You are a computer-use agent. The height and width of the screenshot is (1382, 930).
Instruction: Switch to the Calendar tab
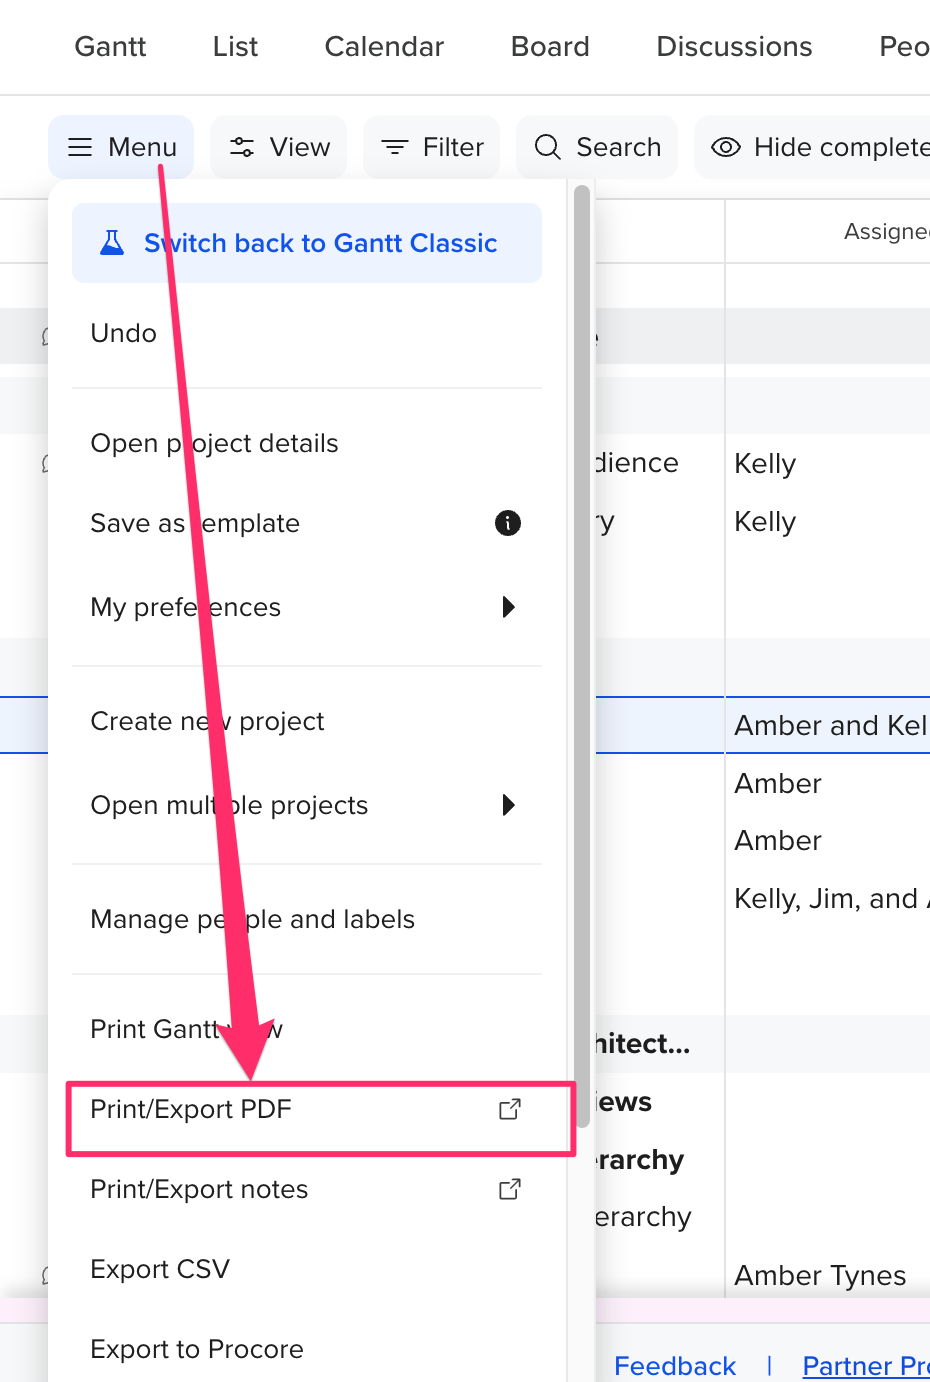click(384, 47)
